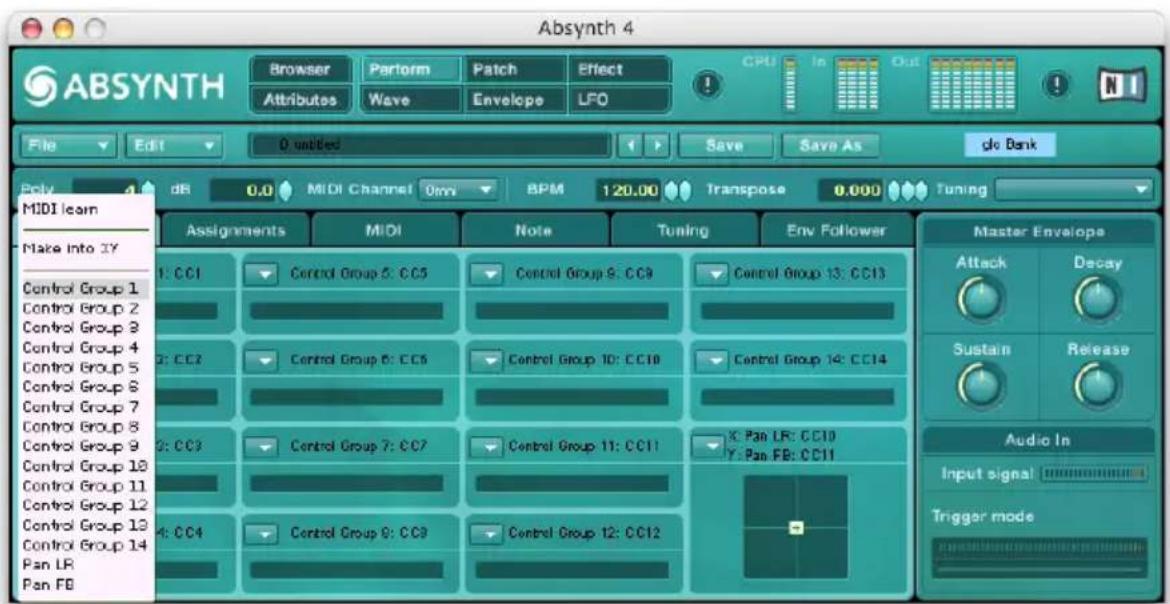Image resolution: width=1170 pixels, height=604 pixels.
Task: Open the Browser window
Action: (x=300, y=69)
